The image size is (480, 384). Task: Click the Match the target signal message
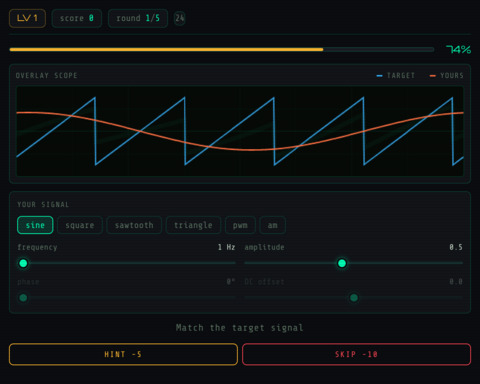(240, 328)
